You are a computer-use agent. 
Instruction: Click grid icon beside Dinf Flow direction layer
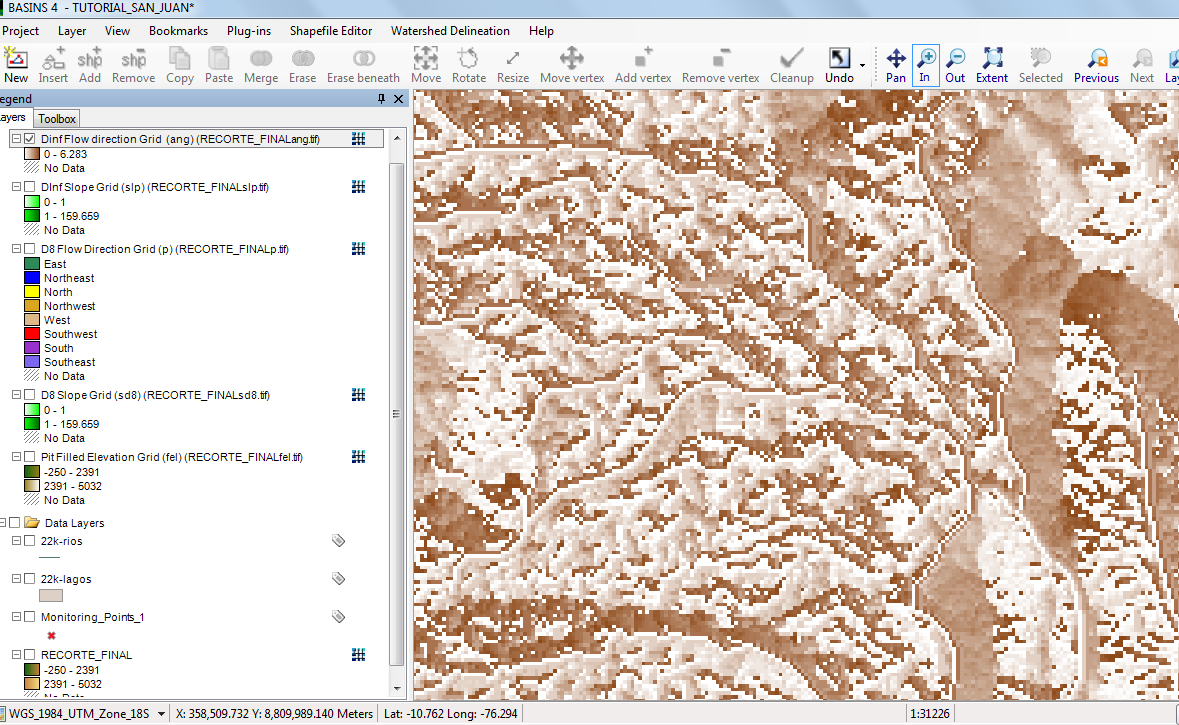click(359, 138)
